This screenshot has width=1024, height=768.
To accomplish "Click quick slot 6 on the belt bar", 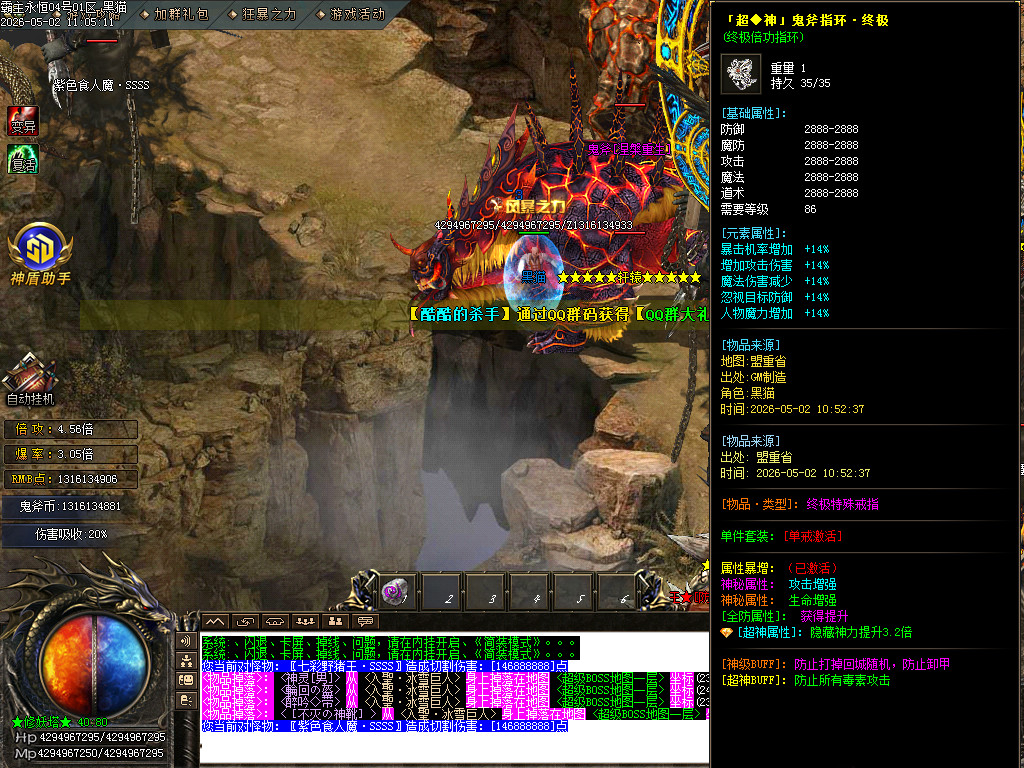I will 616,592.
